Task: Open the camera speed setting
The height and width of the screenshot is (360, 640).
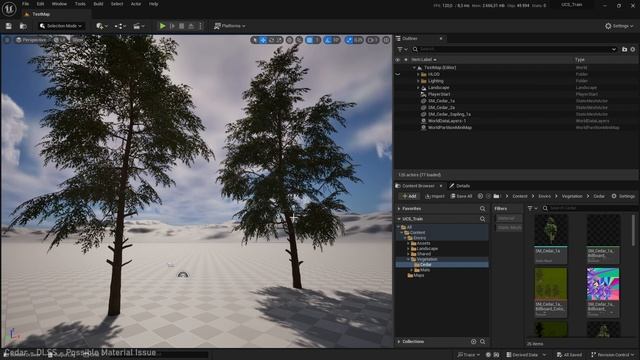Action: (372, 40)
